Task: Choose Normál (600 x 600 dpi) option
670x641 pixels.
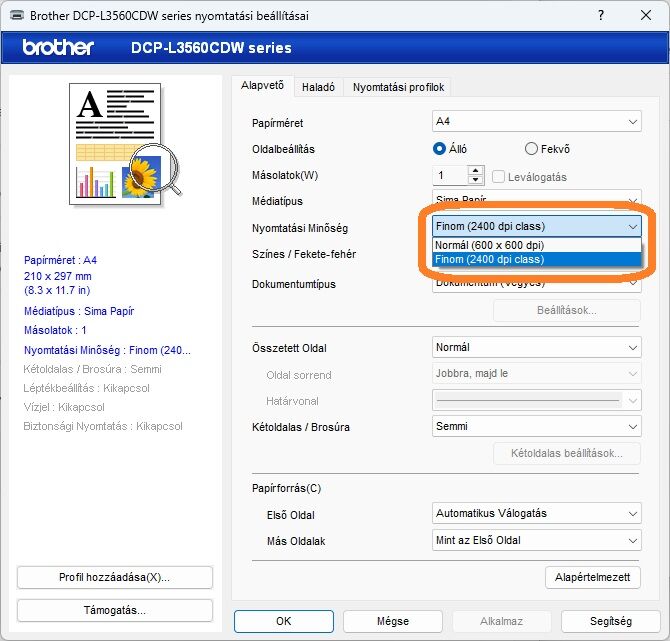Action: pos(536,245)
